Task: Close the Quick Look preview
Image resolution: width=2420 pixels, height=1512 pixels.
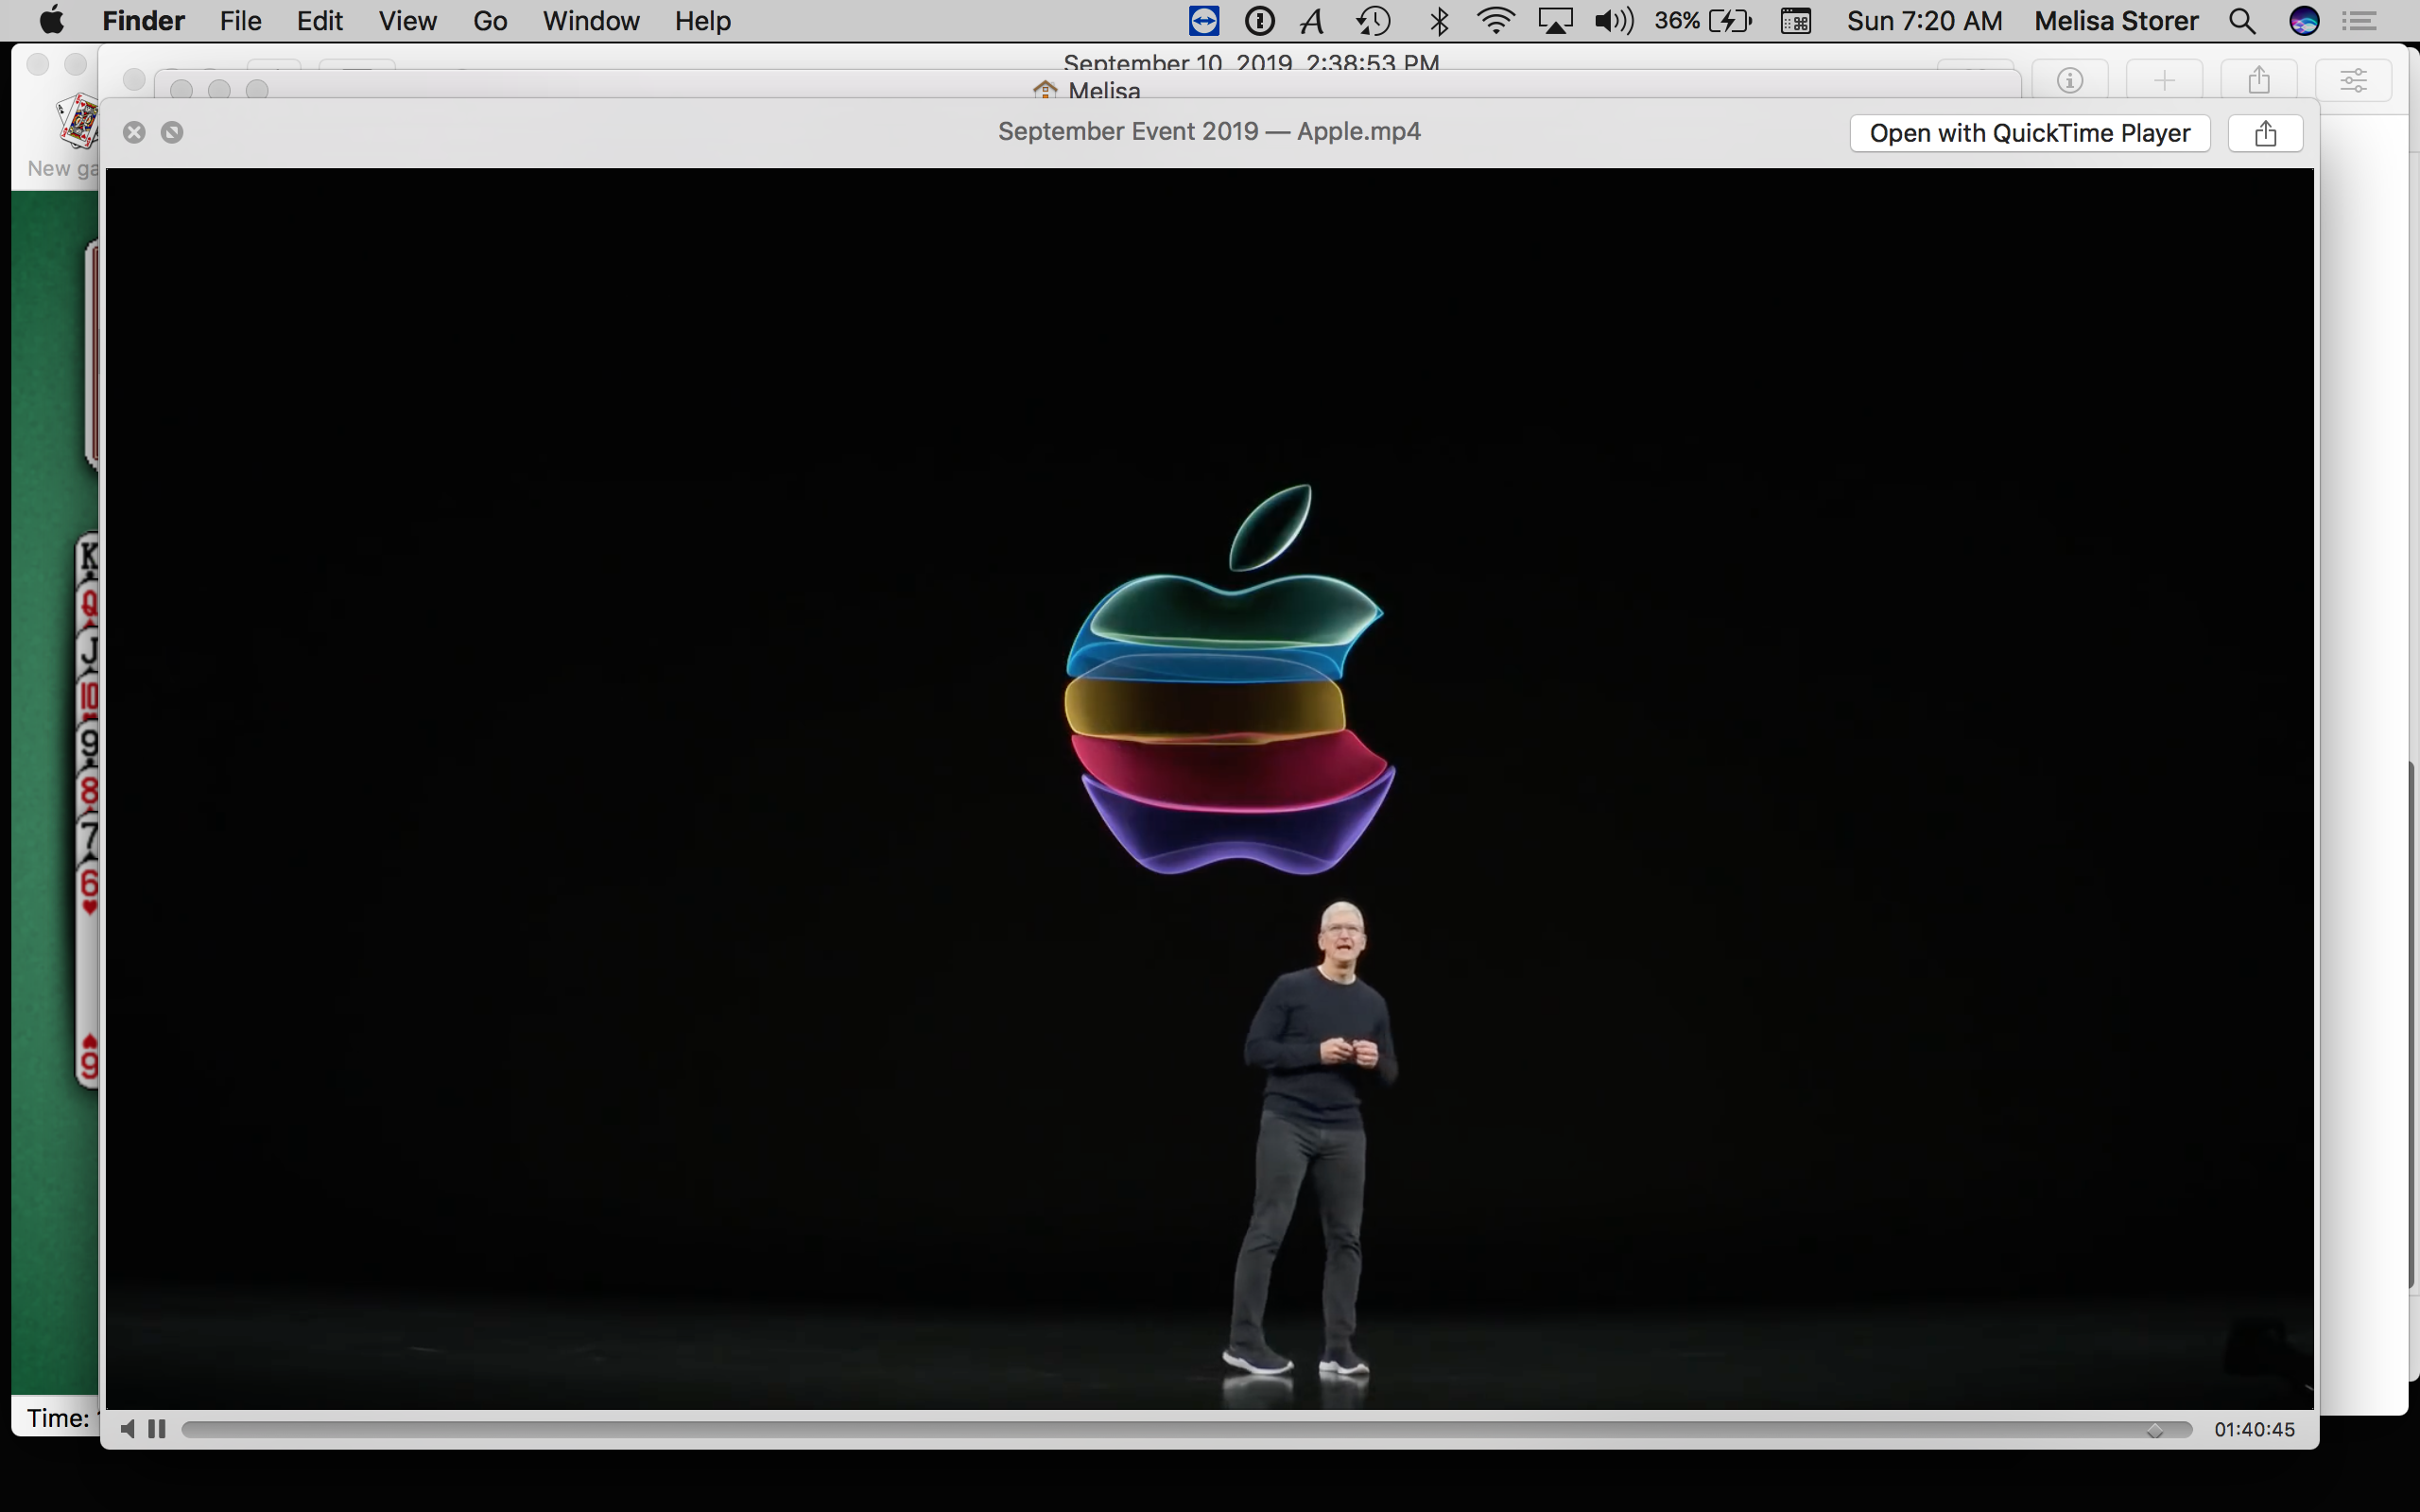Action: tap(134, 132)
